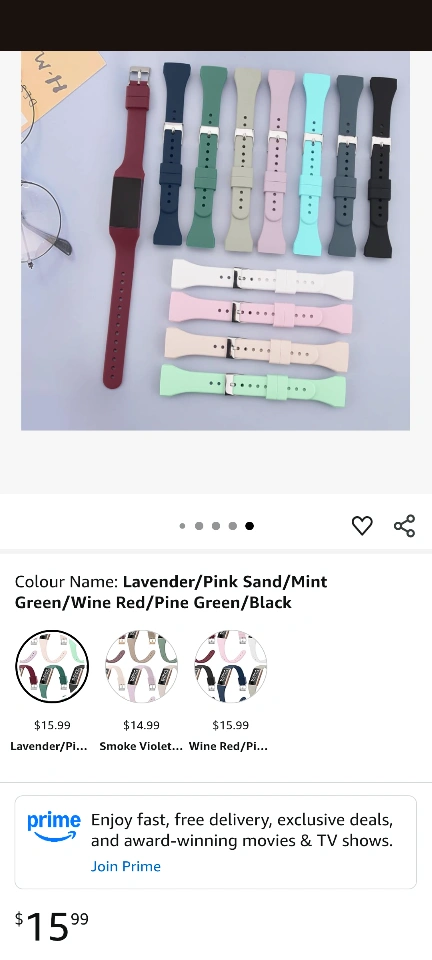Tap the Wine Red/Pi... option label
The image size is (432, 960).
(x=228, y=746)
